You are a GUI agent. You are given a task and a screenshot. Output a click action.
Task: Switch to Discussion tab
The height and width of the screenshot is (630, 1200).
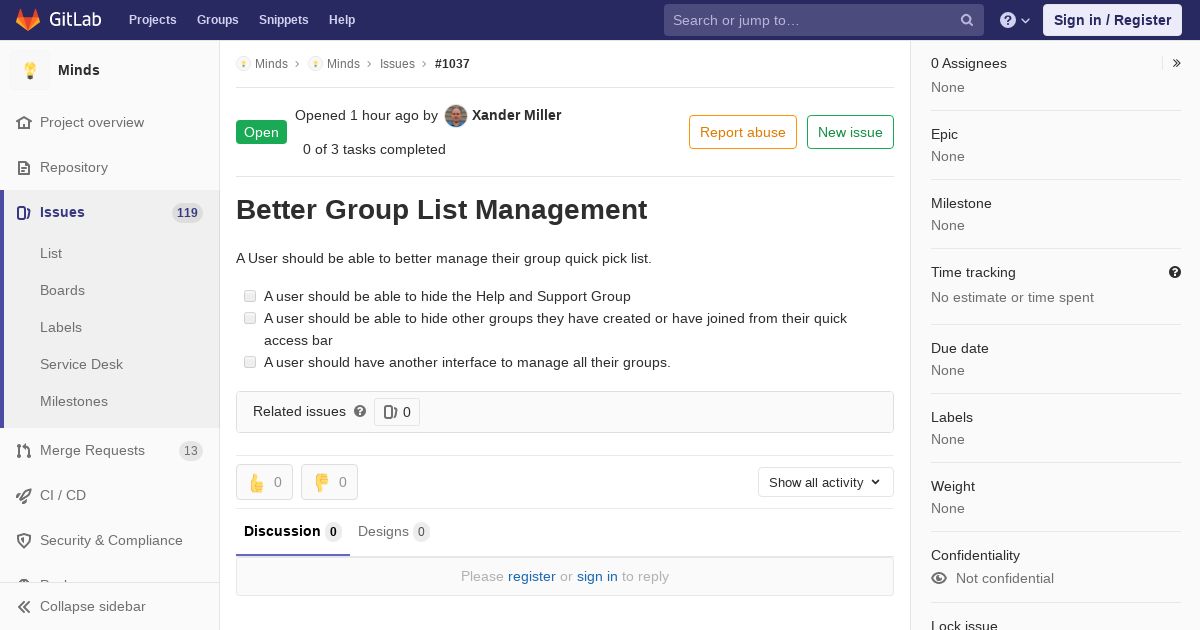click(x=293, y=531)
